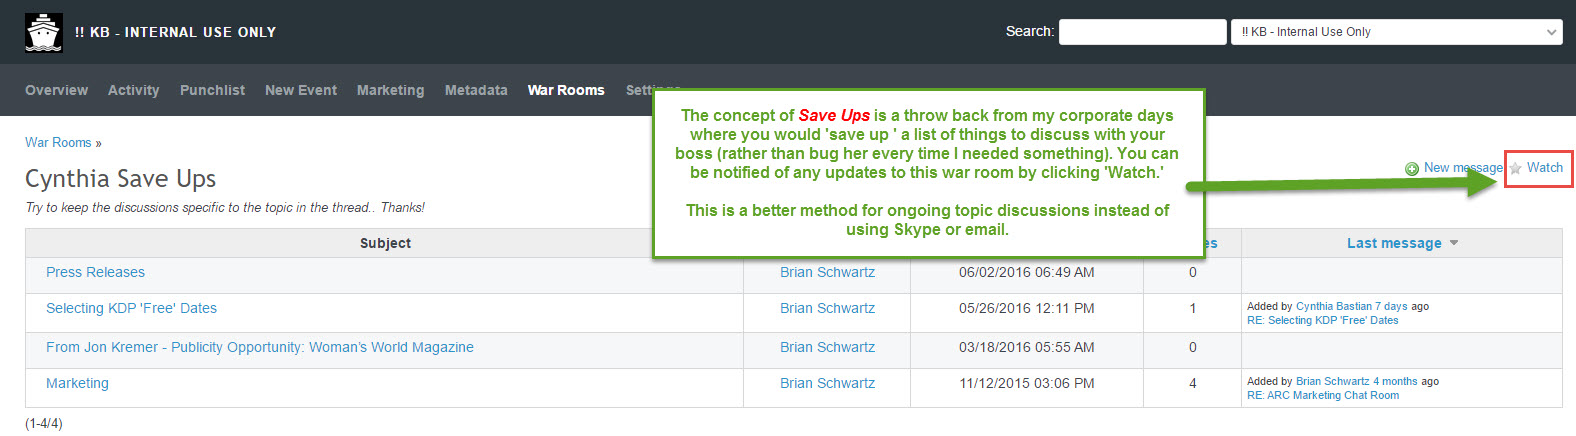Sort by Last message arrow
The image size is (1576, 436).
(1454, 243)
